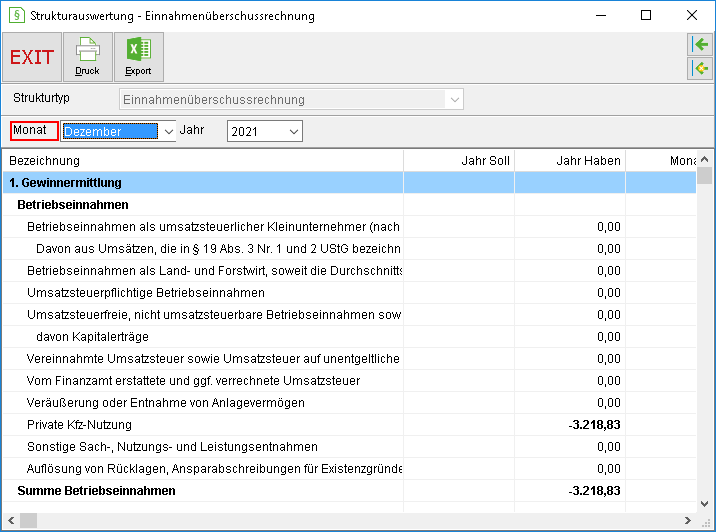
Task: Click the Bezeichnung column header
Action: pos(203,161)
